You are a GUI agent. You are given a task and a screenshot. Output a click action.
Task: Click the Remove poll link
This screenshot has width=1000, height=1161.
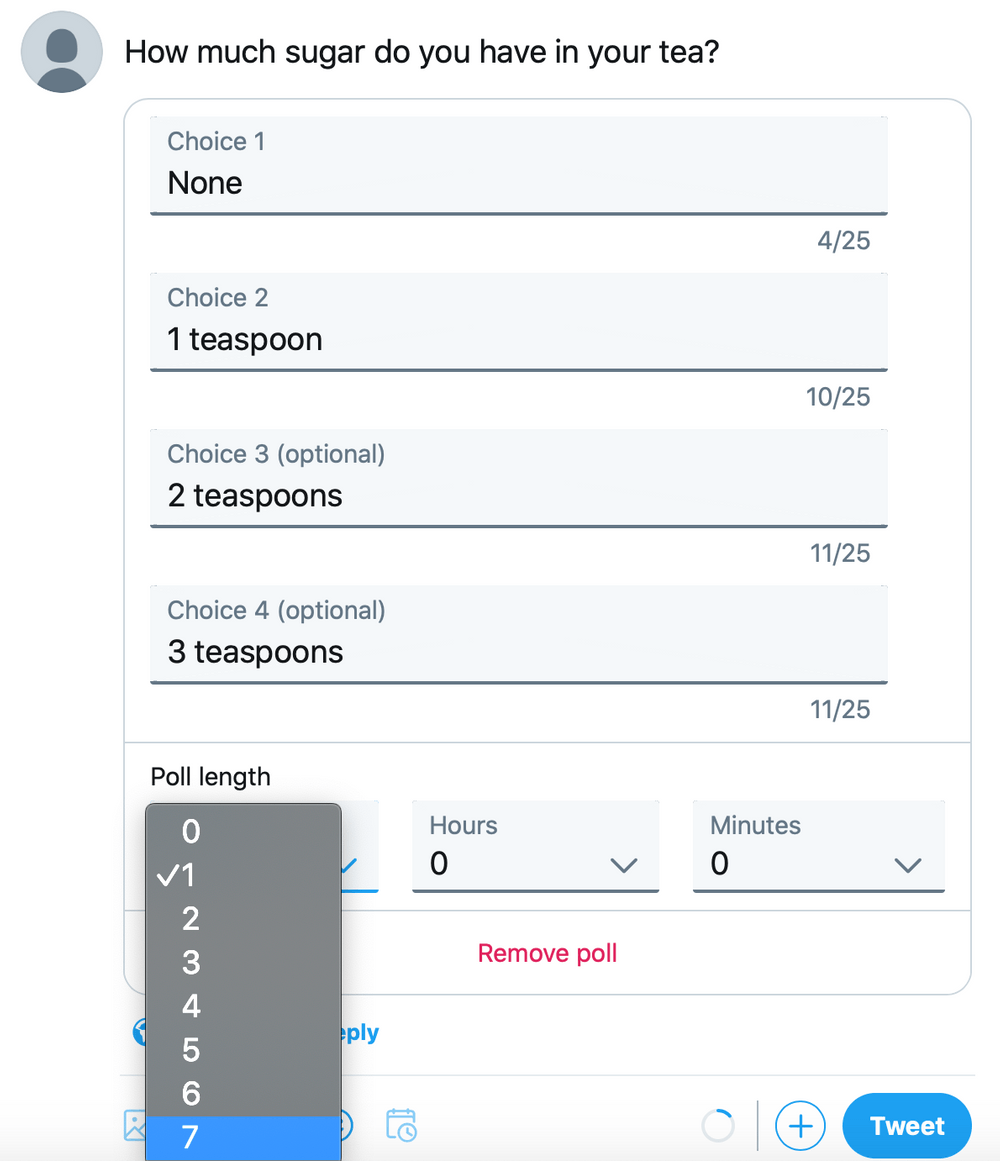pyautogui.click(x=547, y=952)
